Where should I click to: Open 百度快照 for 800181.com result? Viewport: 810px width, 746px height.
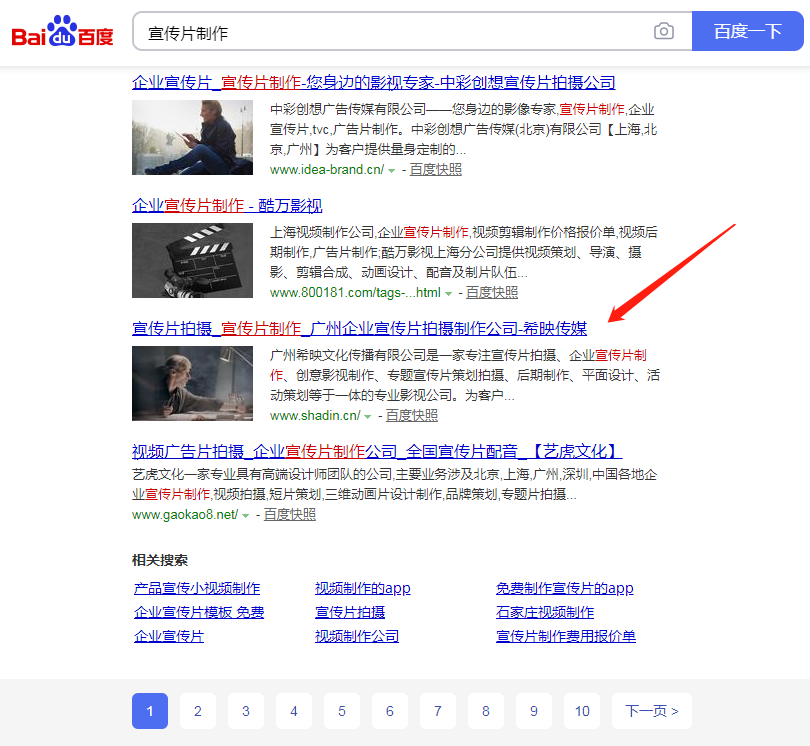(x=492, y=292)
